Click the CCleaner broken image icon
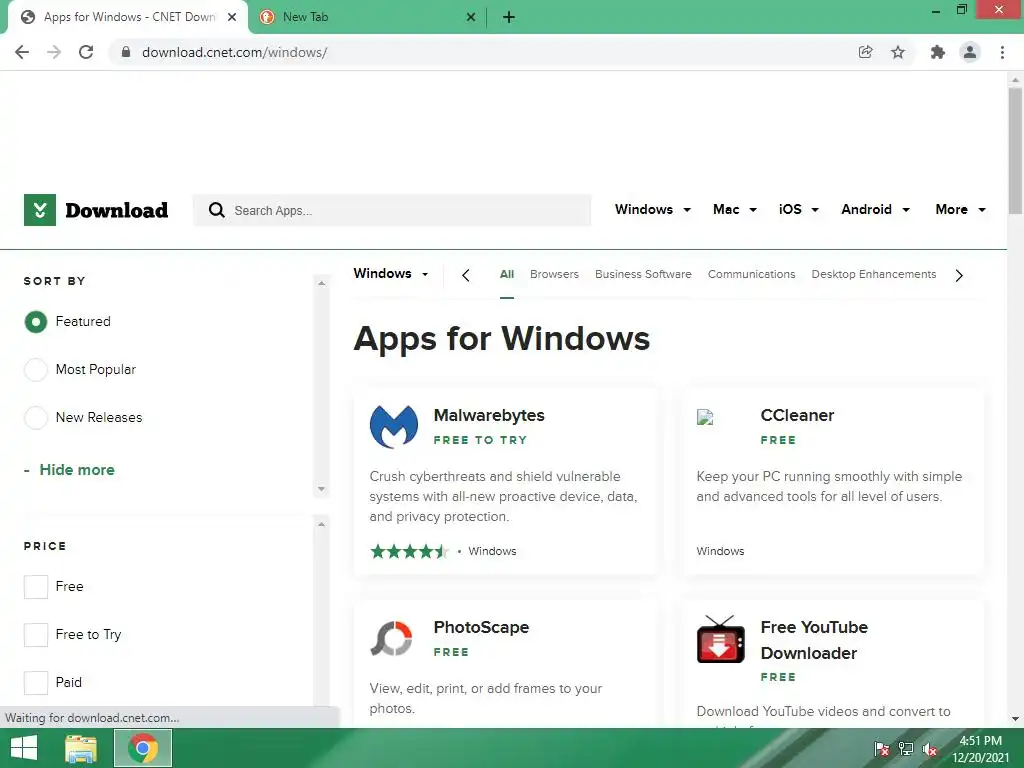Image resolution: width=1024 pixels, height=768 pixels. point(705,417)
